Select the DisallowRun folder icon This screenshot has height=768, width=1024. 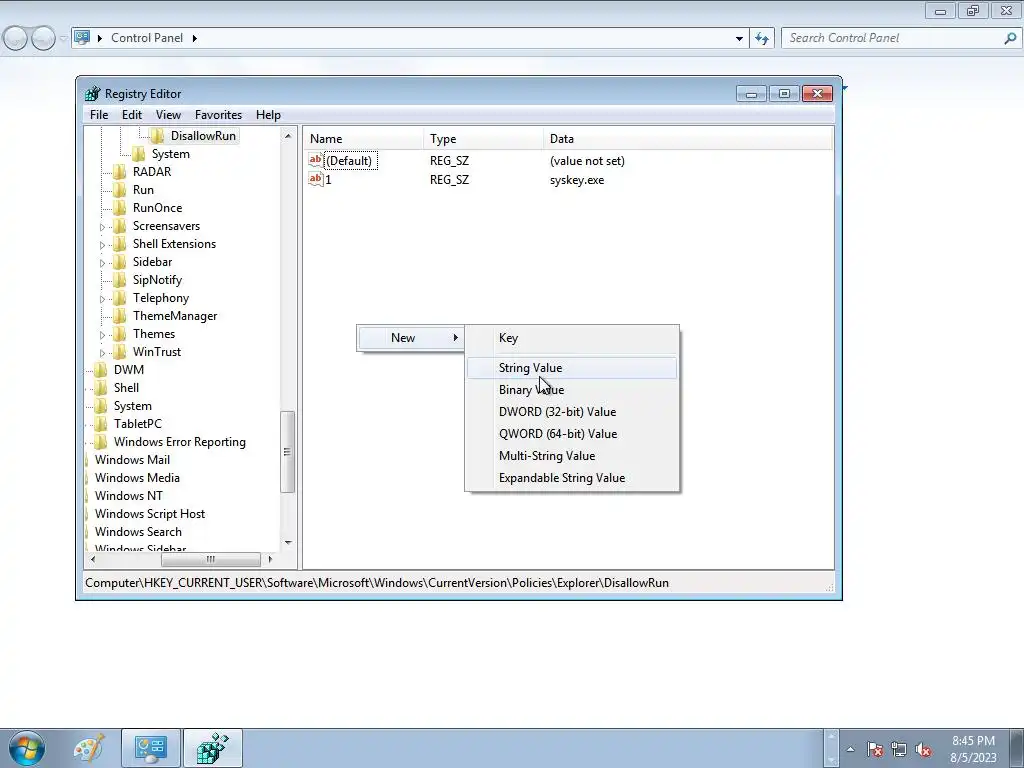pos(157,136)
